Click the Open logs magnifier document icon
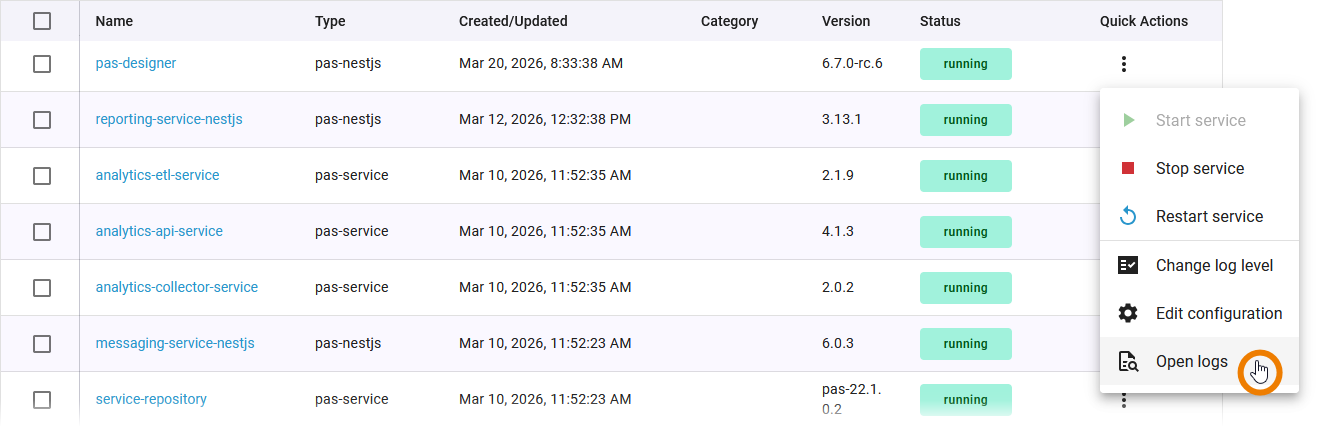Image resolution: width=1321 pixels, height=427 pixels. pos(1128,362)
